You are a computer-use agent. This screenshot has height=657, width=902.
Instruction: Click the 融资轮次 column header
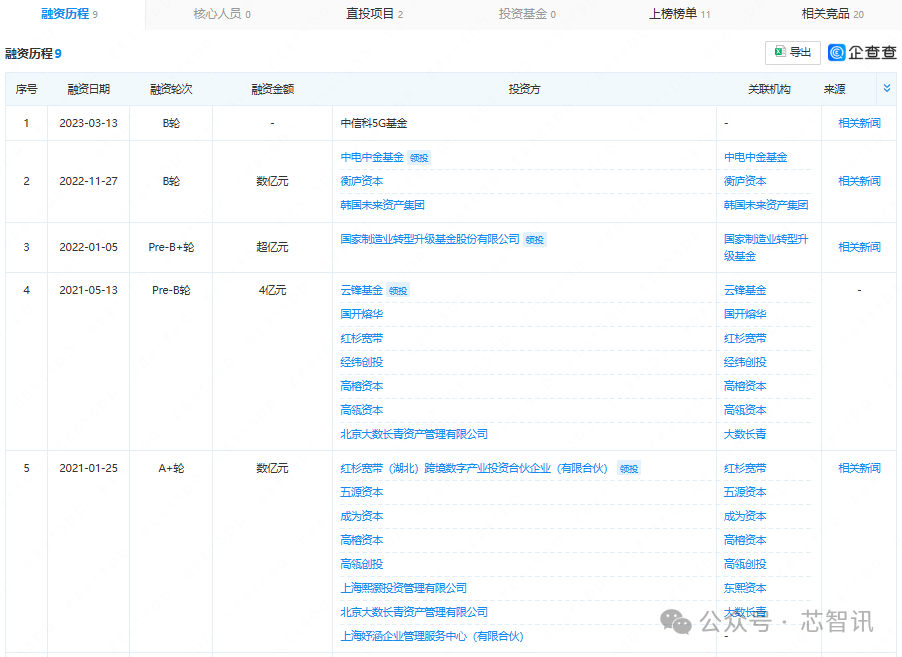[171, 89]
